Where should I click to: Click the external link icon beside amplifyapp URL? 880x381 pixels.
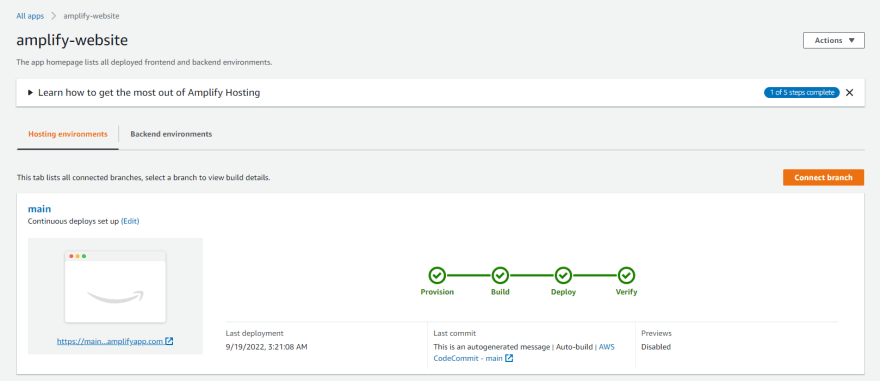(x=169, y=341)
